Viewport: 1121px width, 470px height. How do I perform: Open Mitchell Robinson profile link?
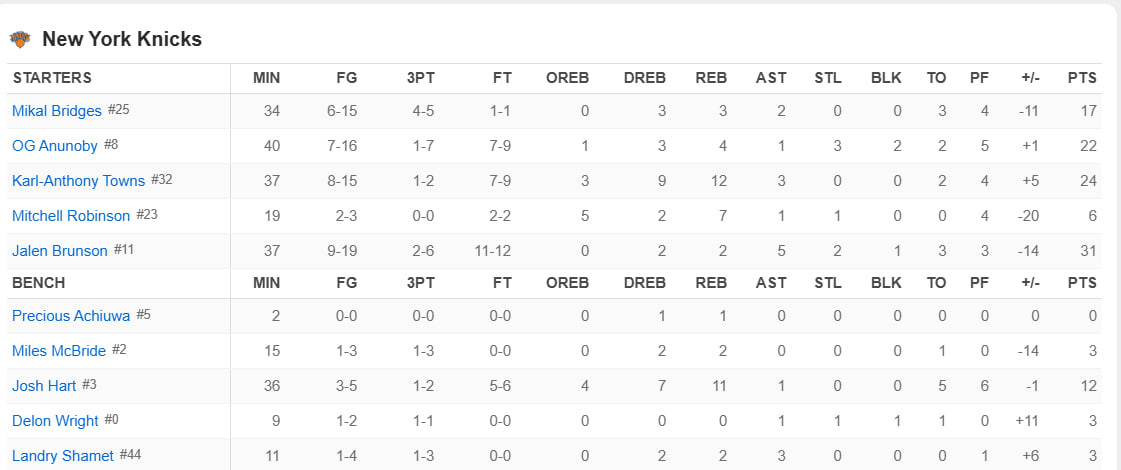(71, 216)
